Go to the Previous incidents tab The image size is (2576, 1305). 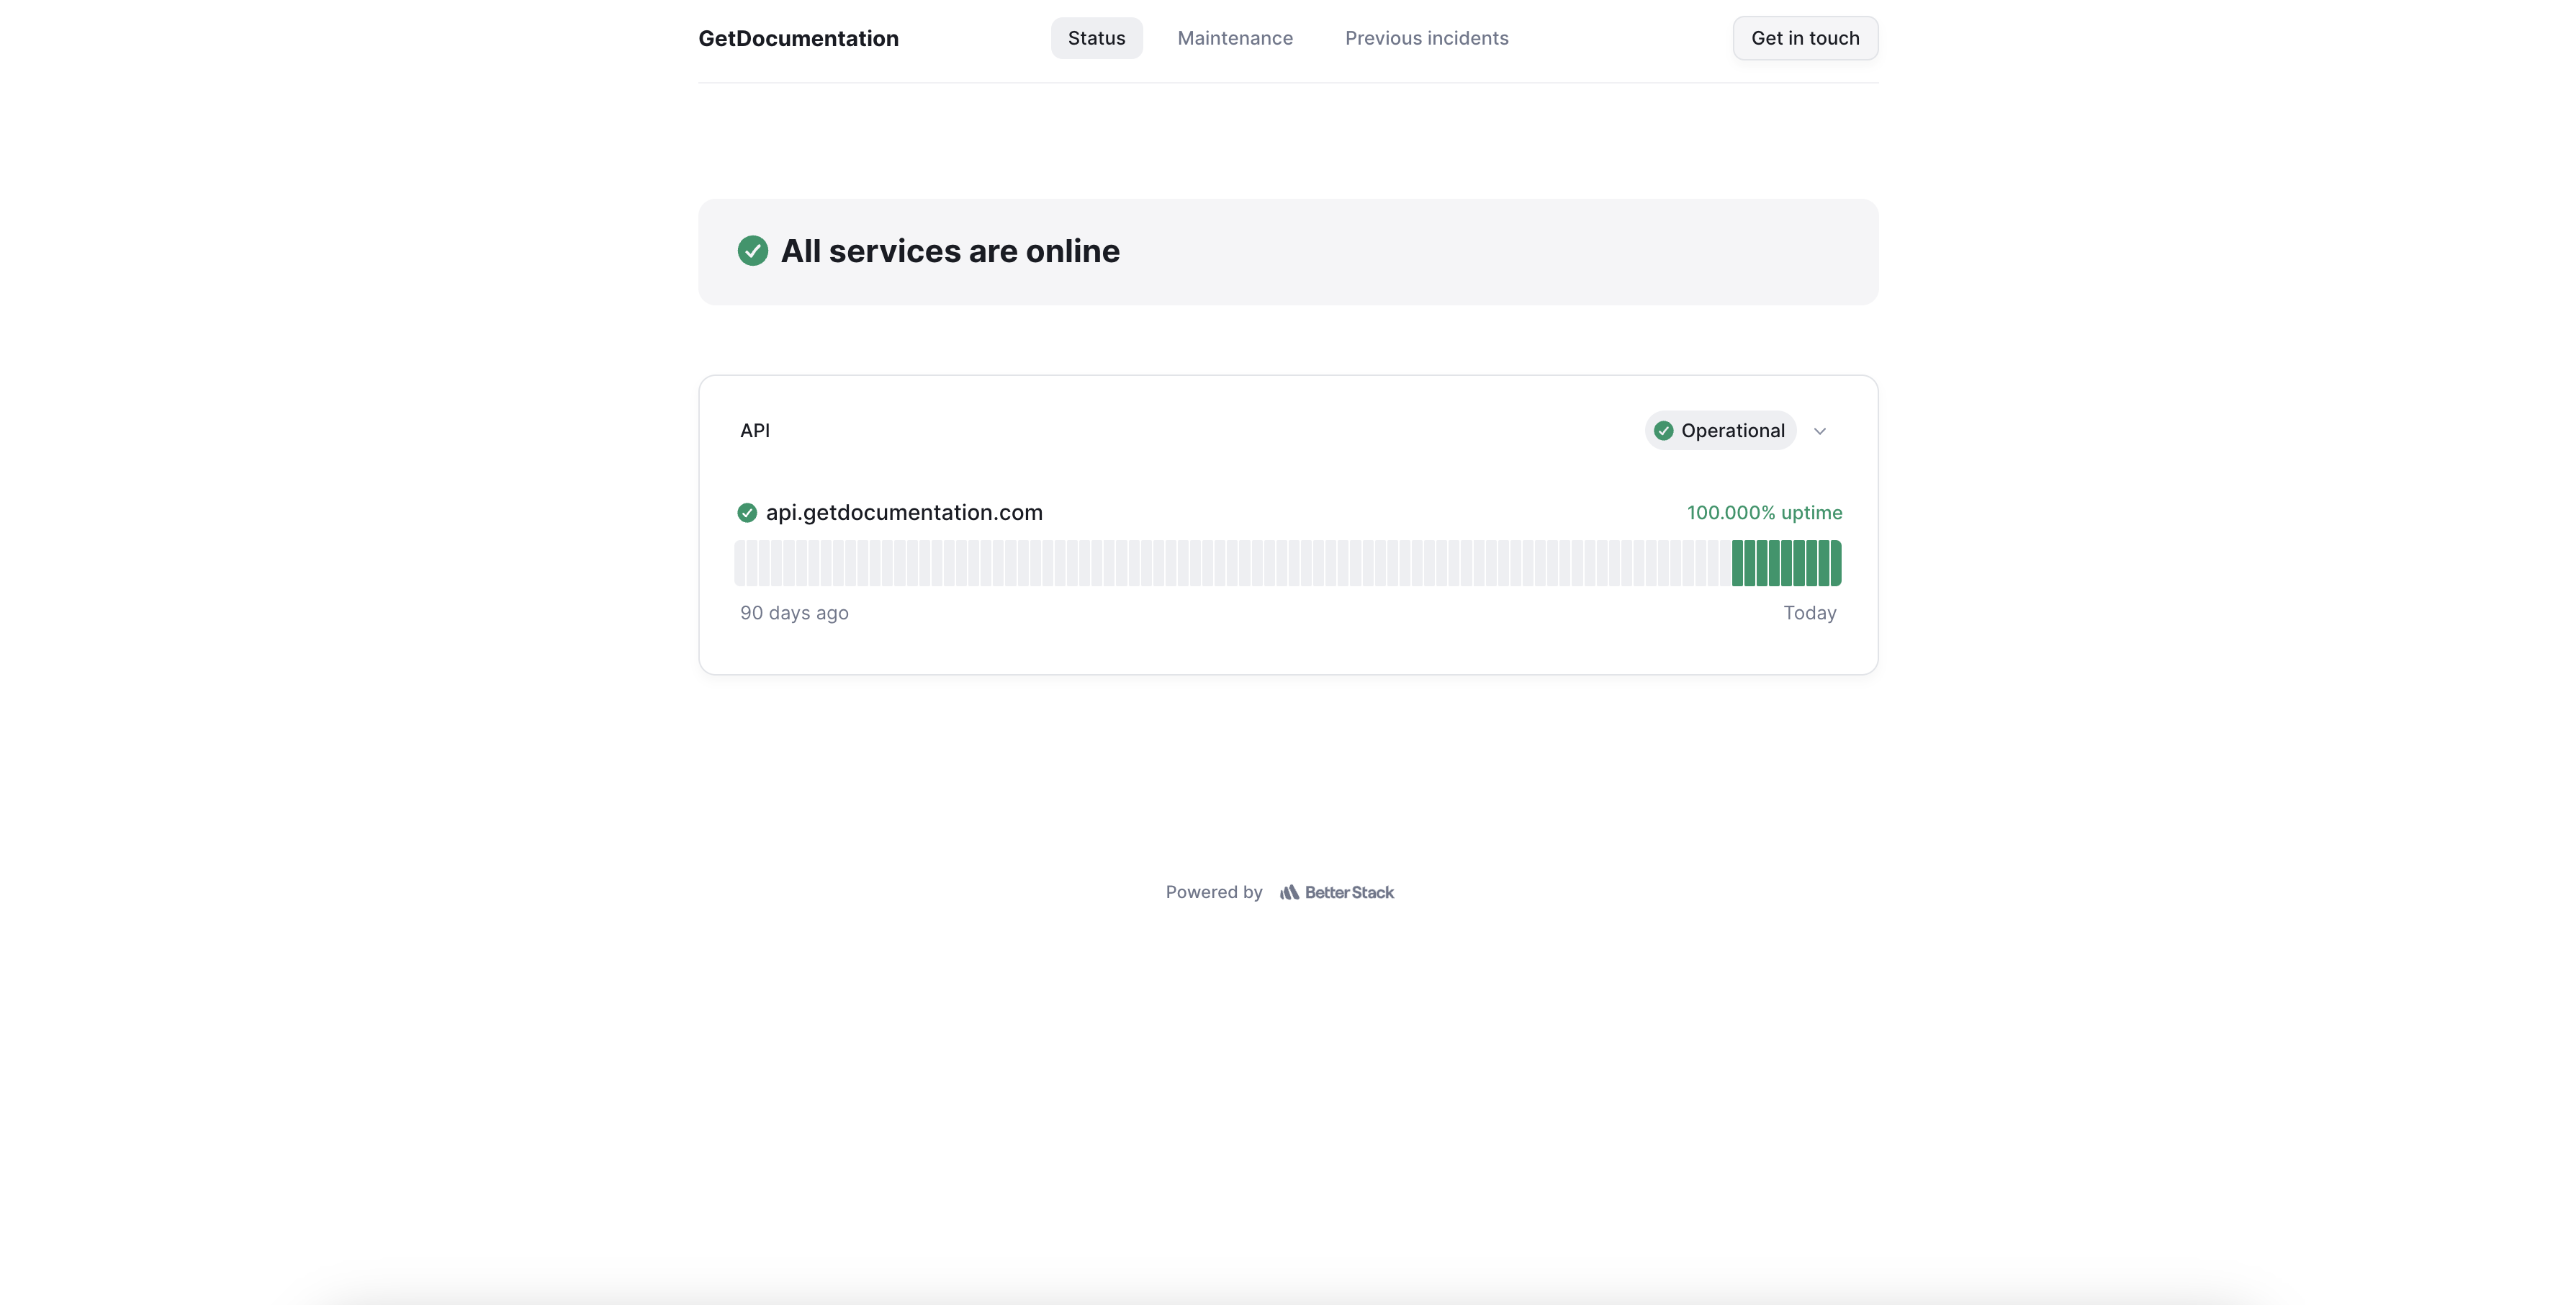(1426, 38)
